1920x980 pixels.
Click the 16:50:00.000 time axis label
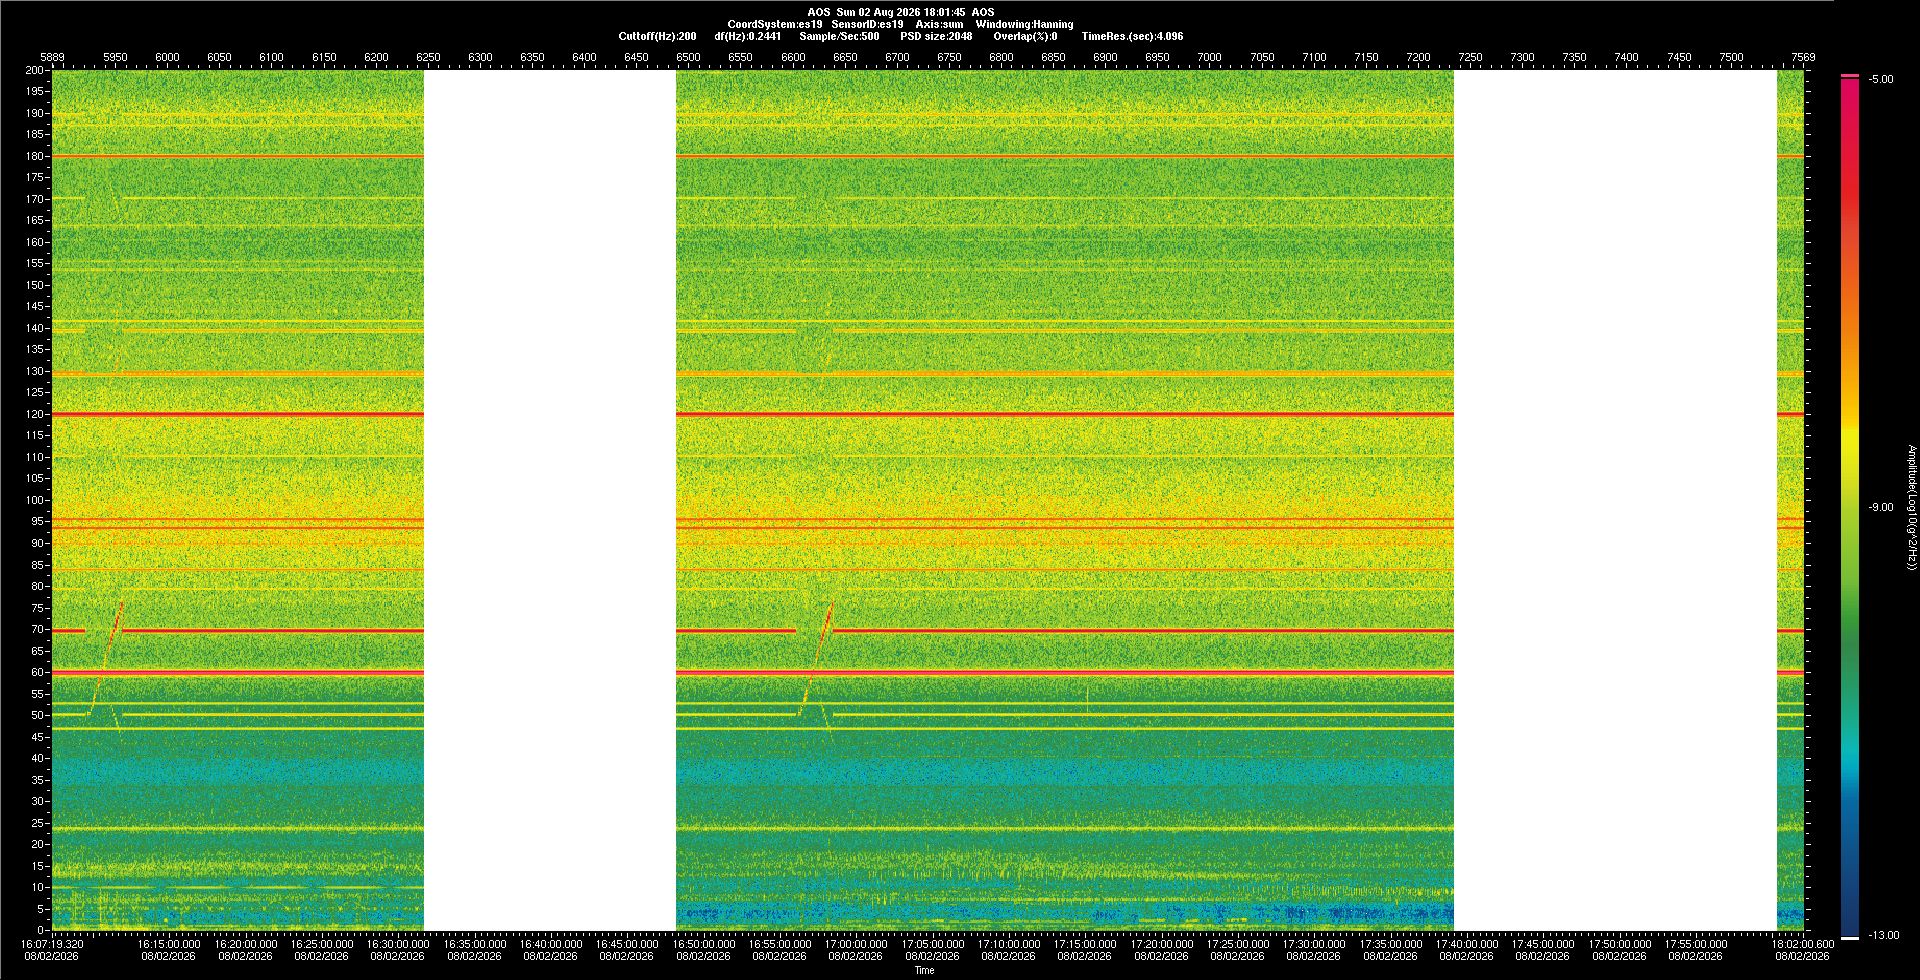(703, 943)
